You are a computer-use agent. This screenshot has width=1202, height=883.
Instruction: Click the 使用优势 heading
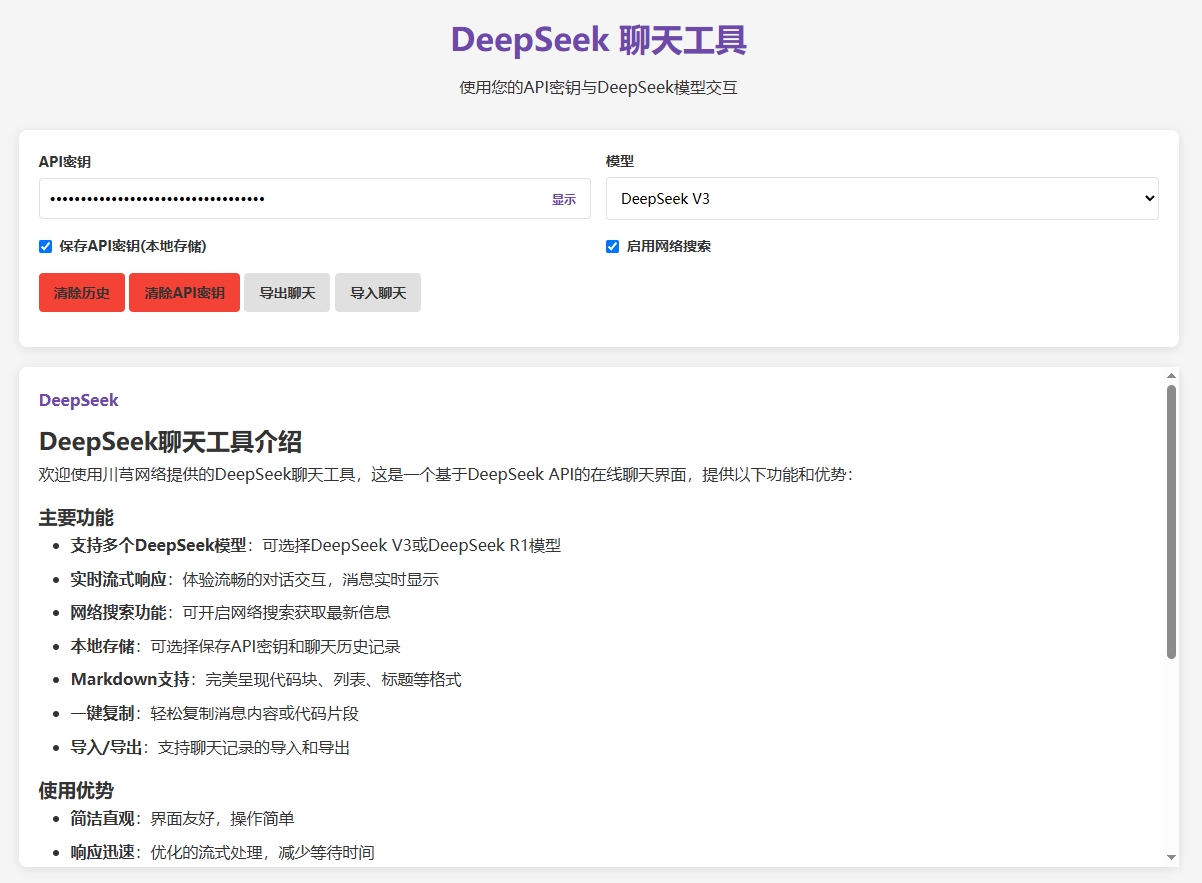[x=76, y=790]
